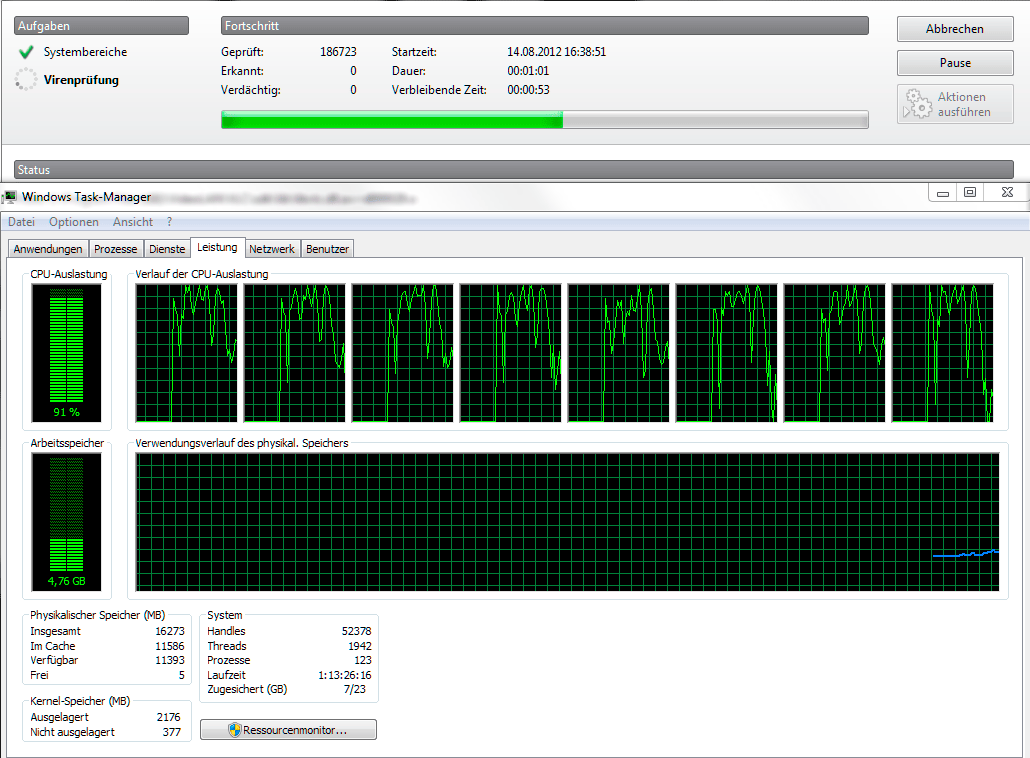Click the Windows Task-Manager title text
Viewport: 1030px width, 758px height.
(x=87, y=196)
